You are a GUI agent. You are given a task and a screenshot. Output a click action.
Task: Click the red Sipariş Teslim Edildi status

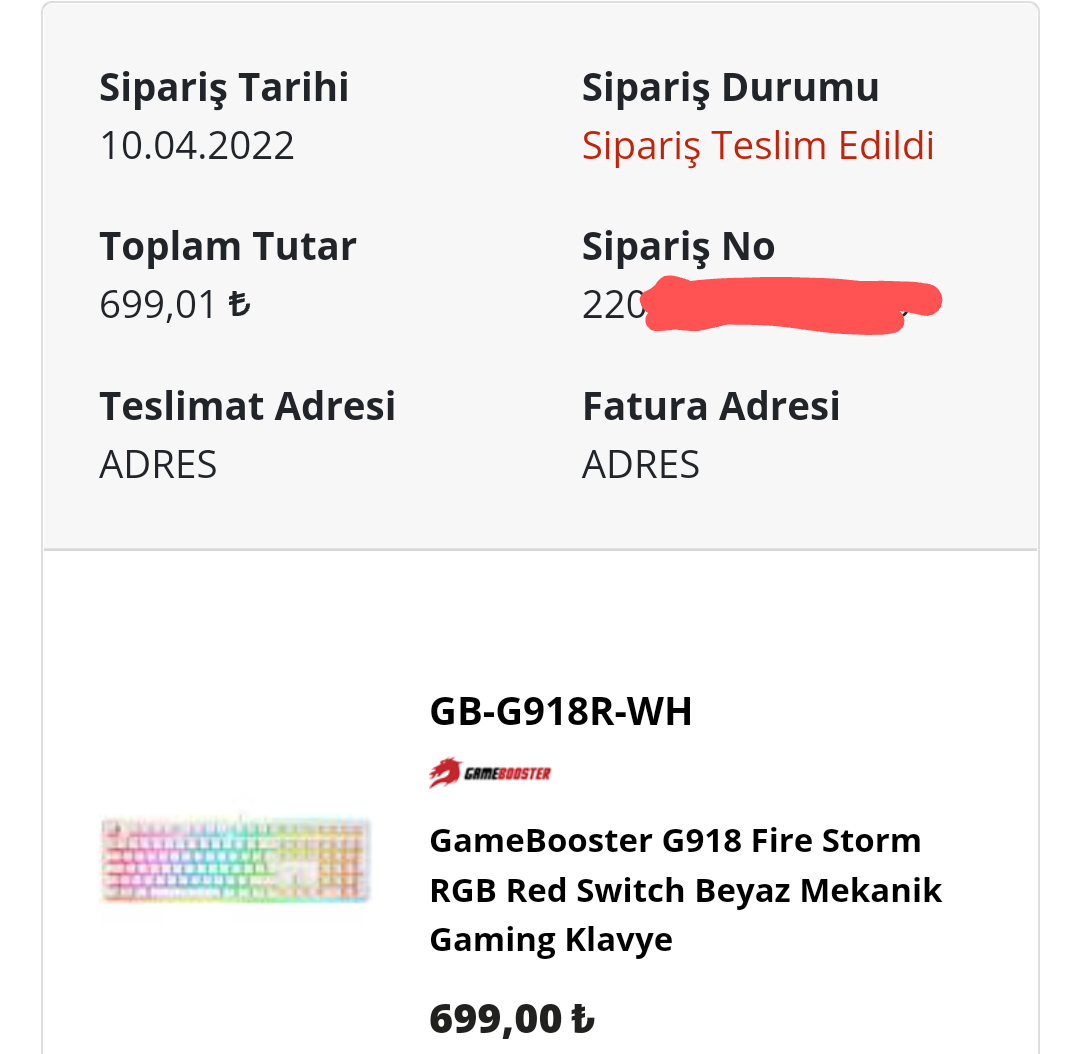pyautogui.click(x=758, y=146)
